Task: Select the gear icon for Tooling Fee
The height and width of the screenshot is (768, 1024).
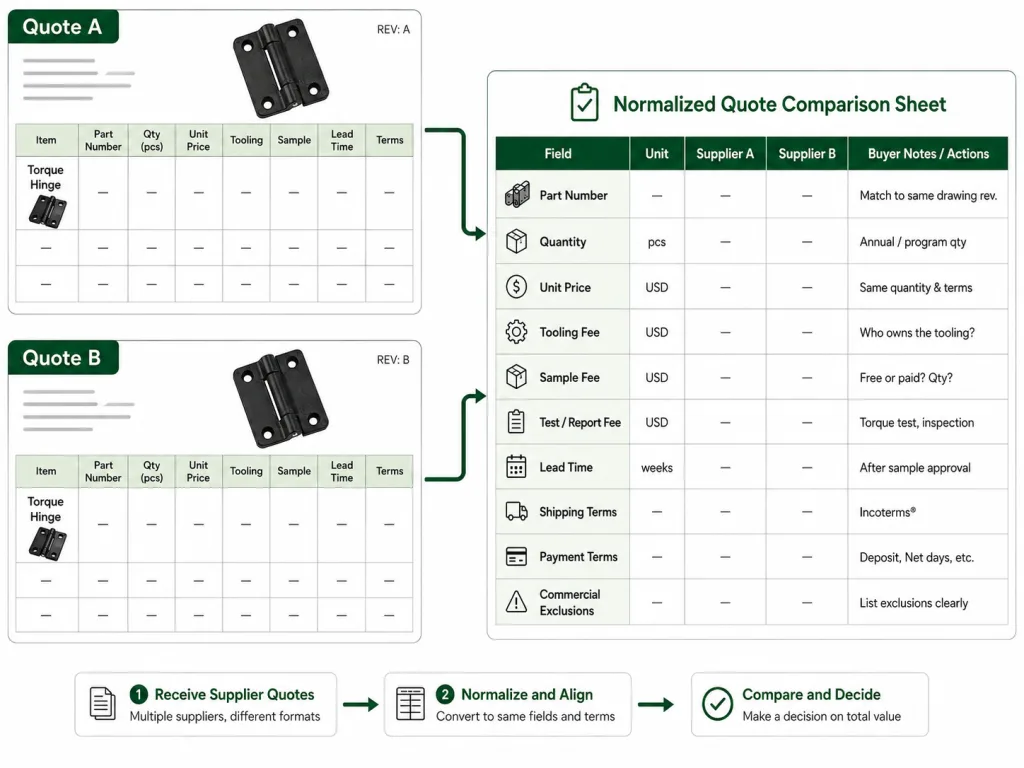Action: [517, 332]
